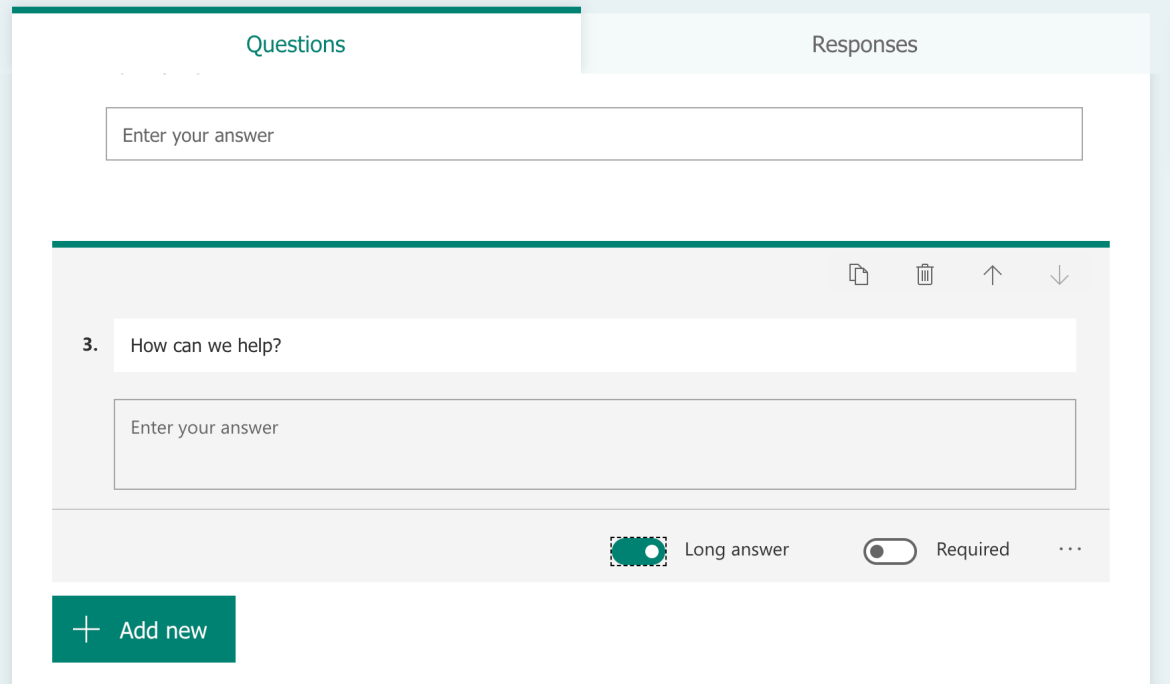Move the question up with the arrow
This screenshot has width=1170, height=684.
[x=992, y=275]
